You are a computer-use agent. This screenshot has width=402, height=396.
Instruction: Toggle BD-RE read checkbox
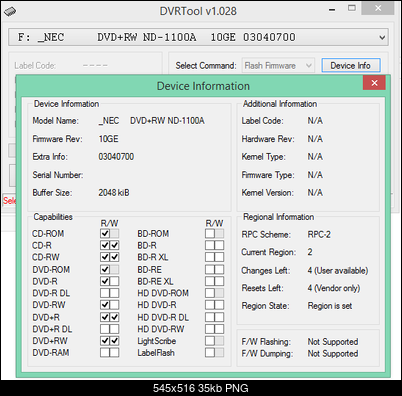coord(210,269)
